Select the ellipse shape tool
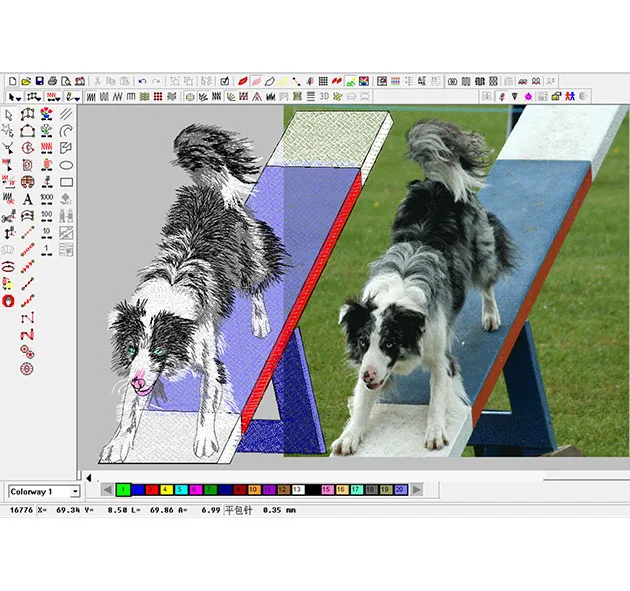 point(66,165)
